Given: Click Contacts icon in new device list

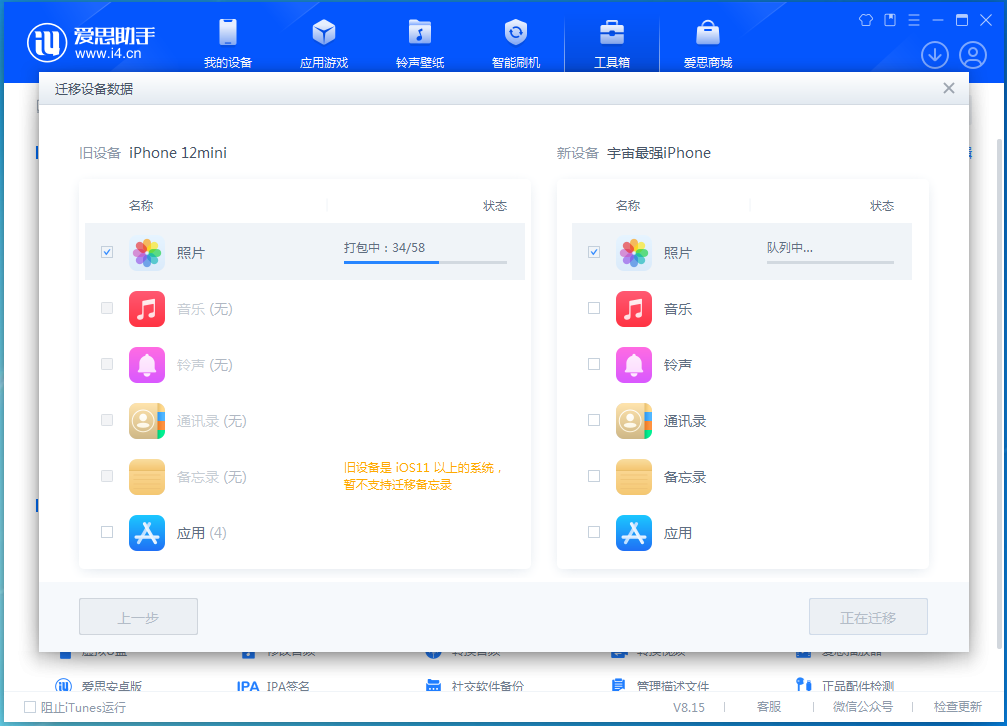Looking at the screenshot, I should [x=634, y=421].
